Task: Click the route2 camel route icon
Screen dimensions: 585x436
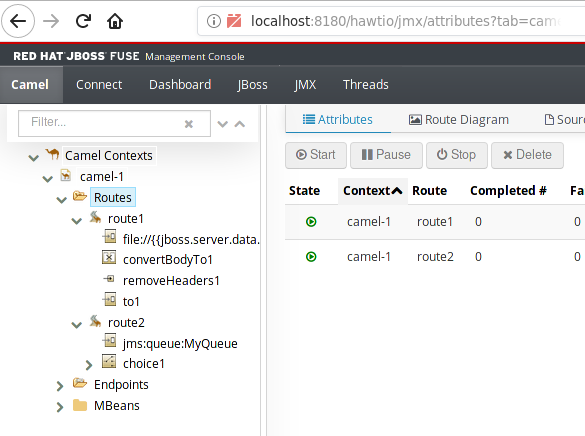Action: point(96,321)
